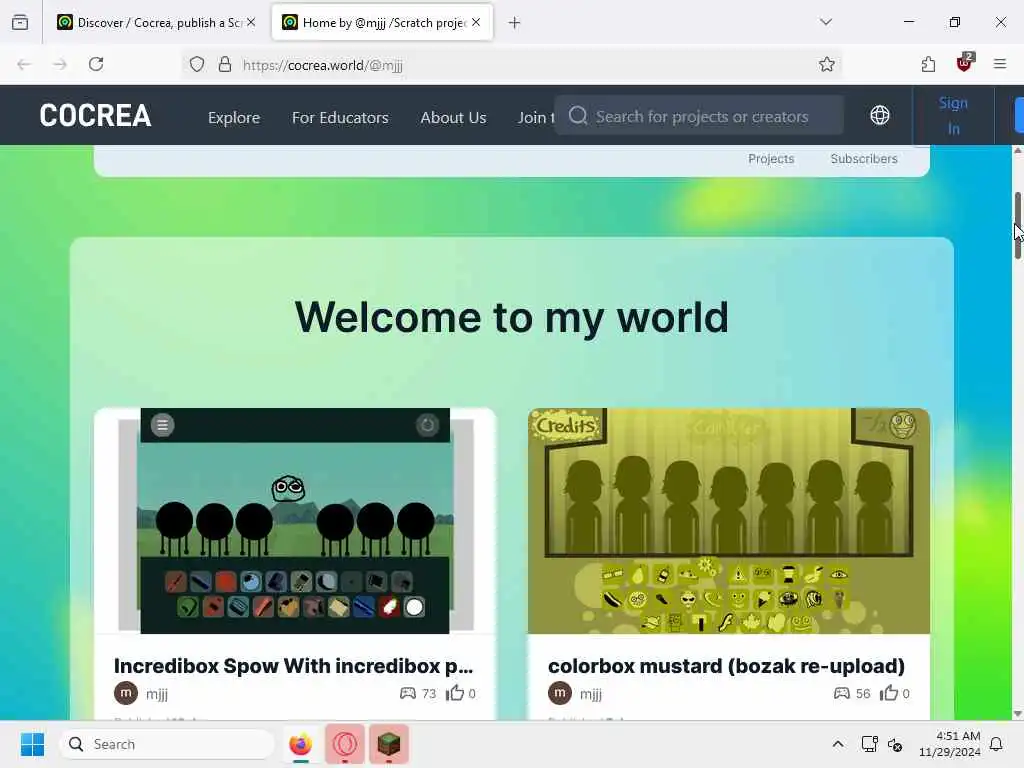
Task: Open the language globe selector
Action: point(880,116)
